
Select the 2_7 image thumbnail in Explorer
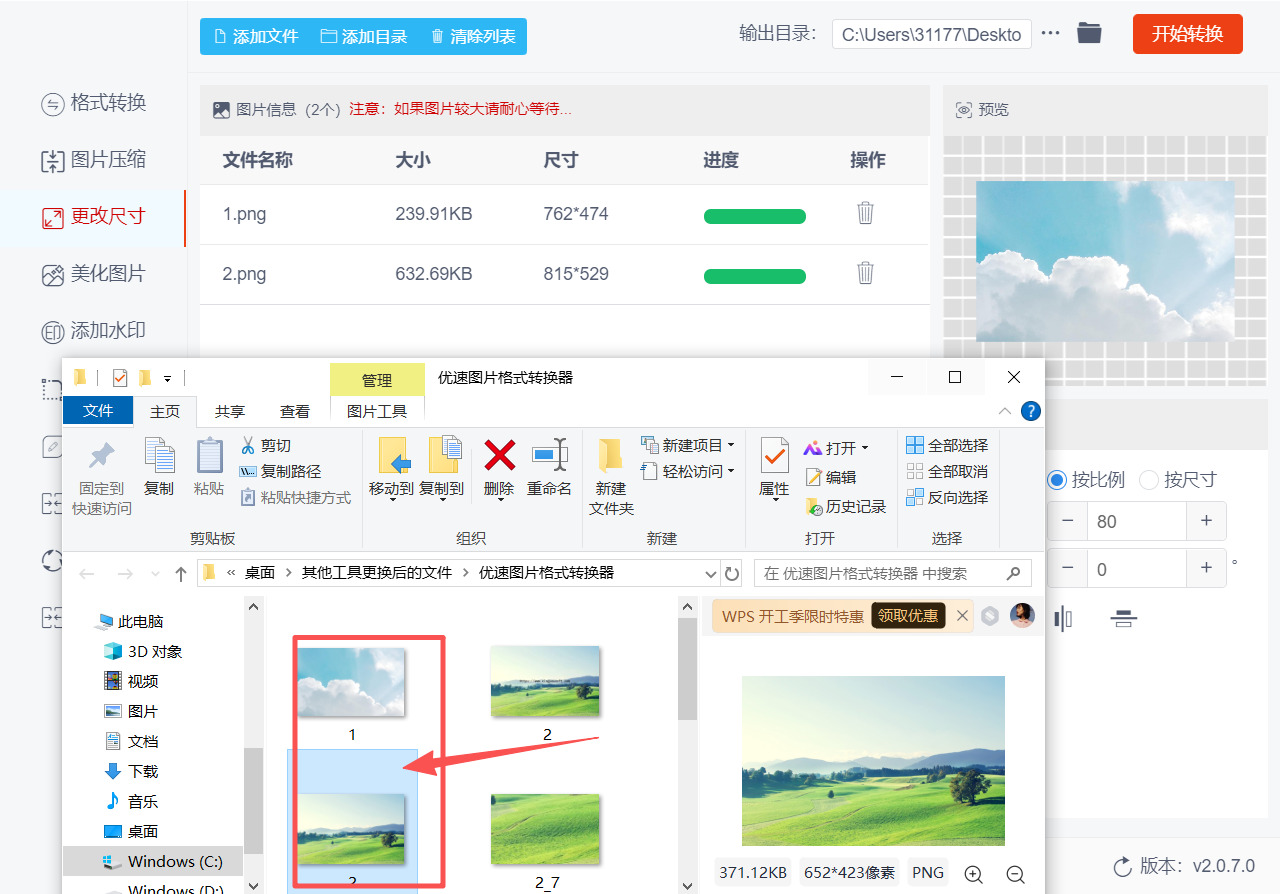[546, 828]
